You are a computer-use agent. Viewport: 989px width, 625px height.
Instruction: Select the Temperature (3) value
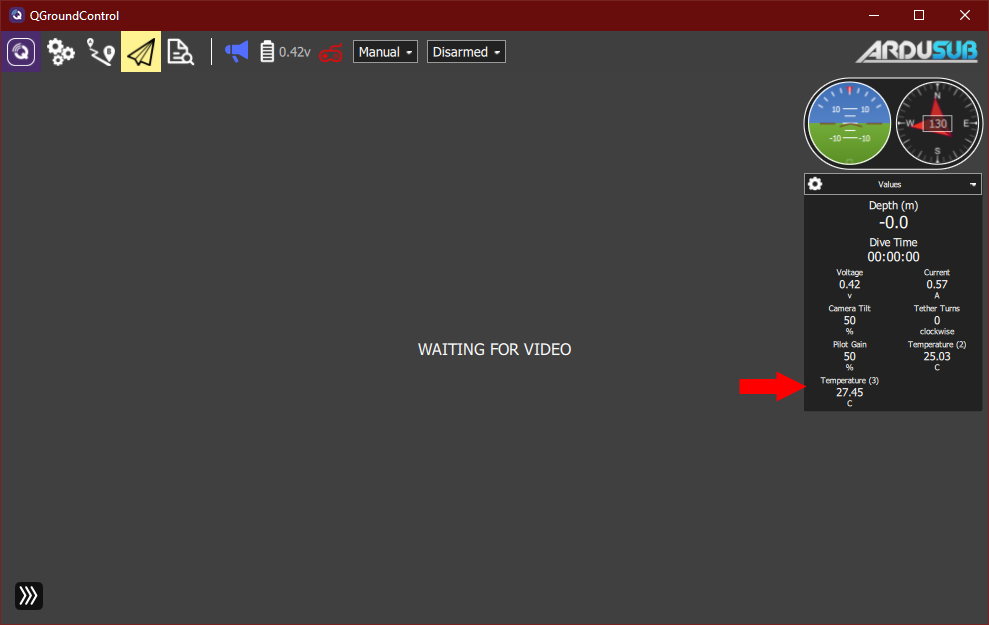point(849,392)
